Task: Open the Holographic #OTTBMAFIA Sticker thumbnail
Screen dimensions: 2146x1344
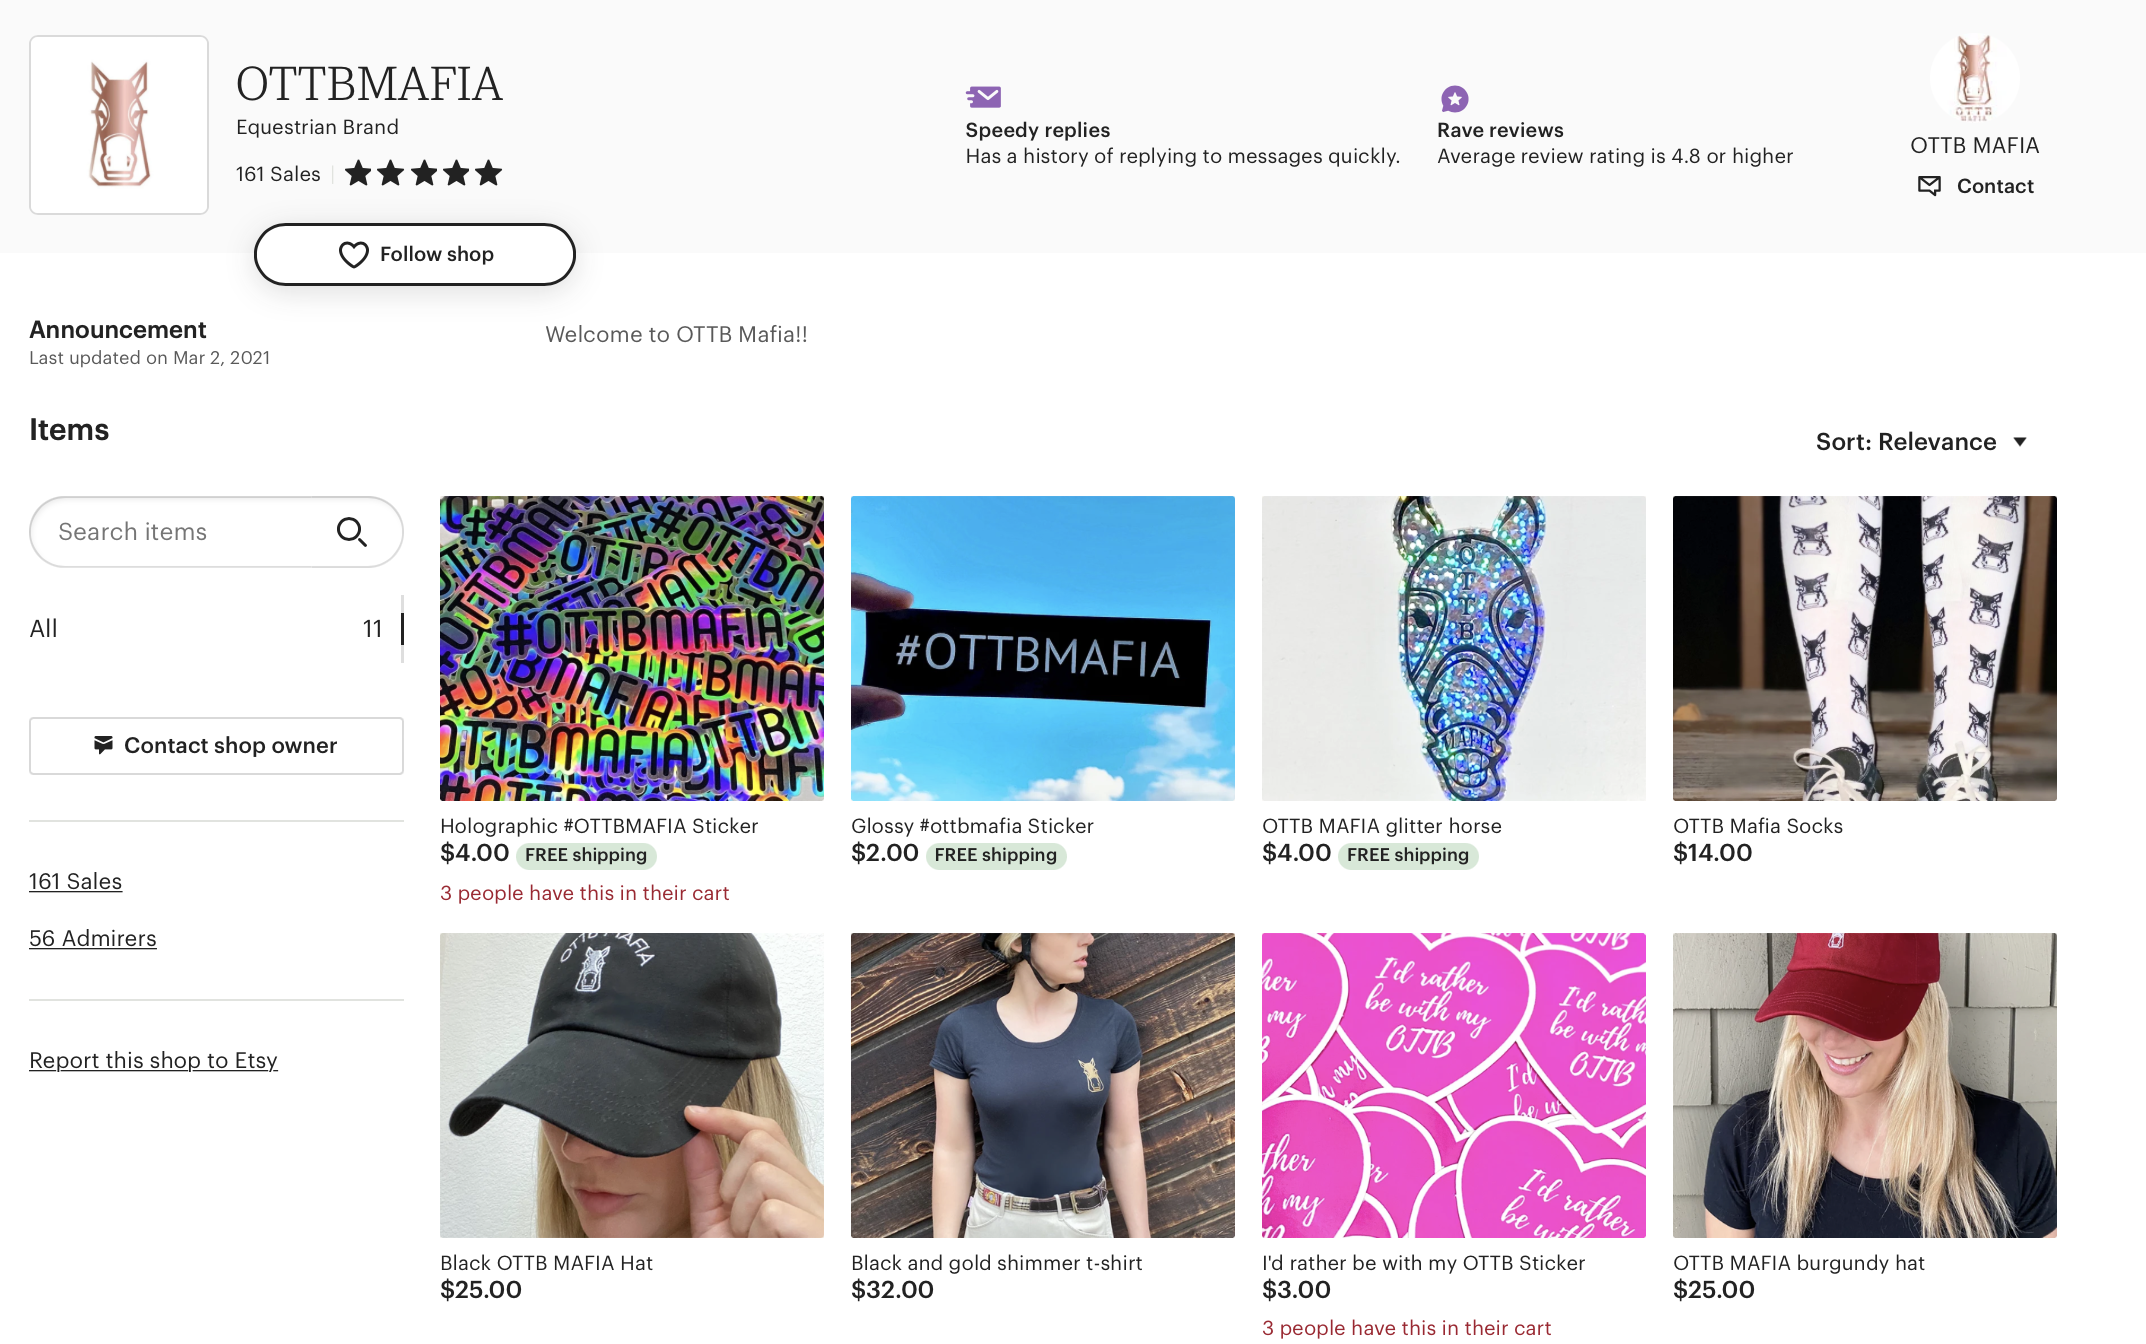Action: pyautogui.click(x=632, y=648)
